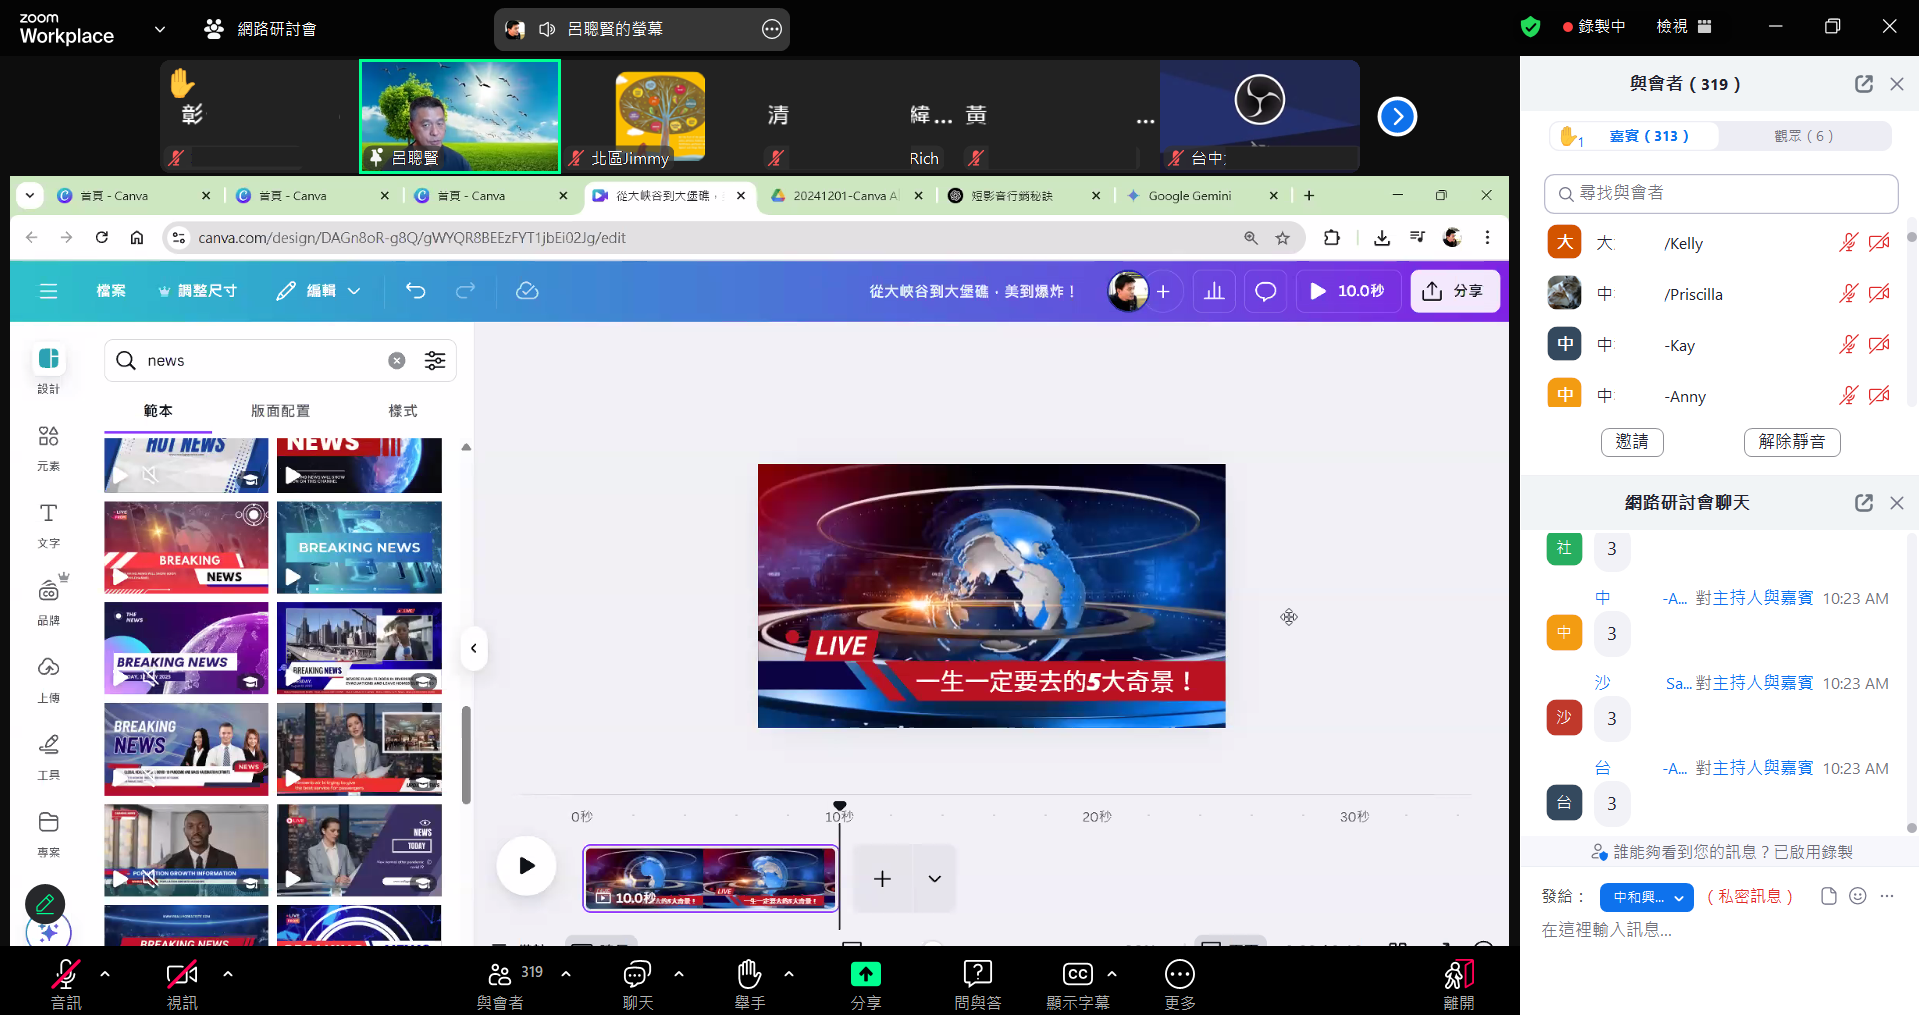This screenshot has width=1919, height=1015.
Task: Click the 邀請 invite button
Action: pyautogui.click(x=1632, y=442)
